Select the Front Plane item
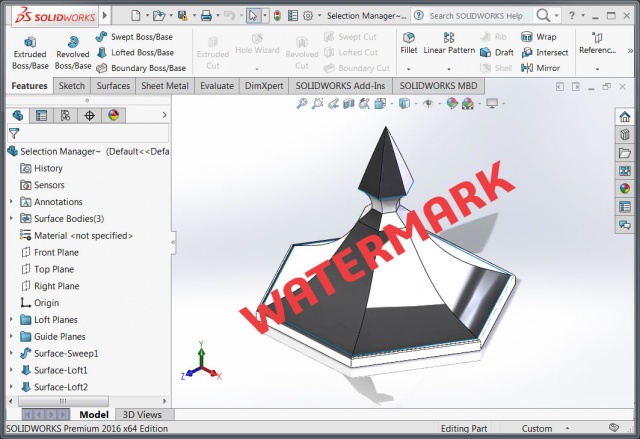Screen dimensions: 640x439 pyautogui.click(x=49, y=253)
